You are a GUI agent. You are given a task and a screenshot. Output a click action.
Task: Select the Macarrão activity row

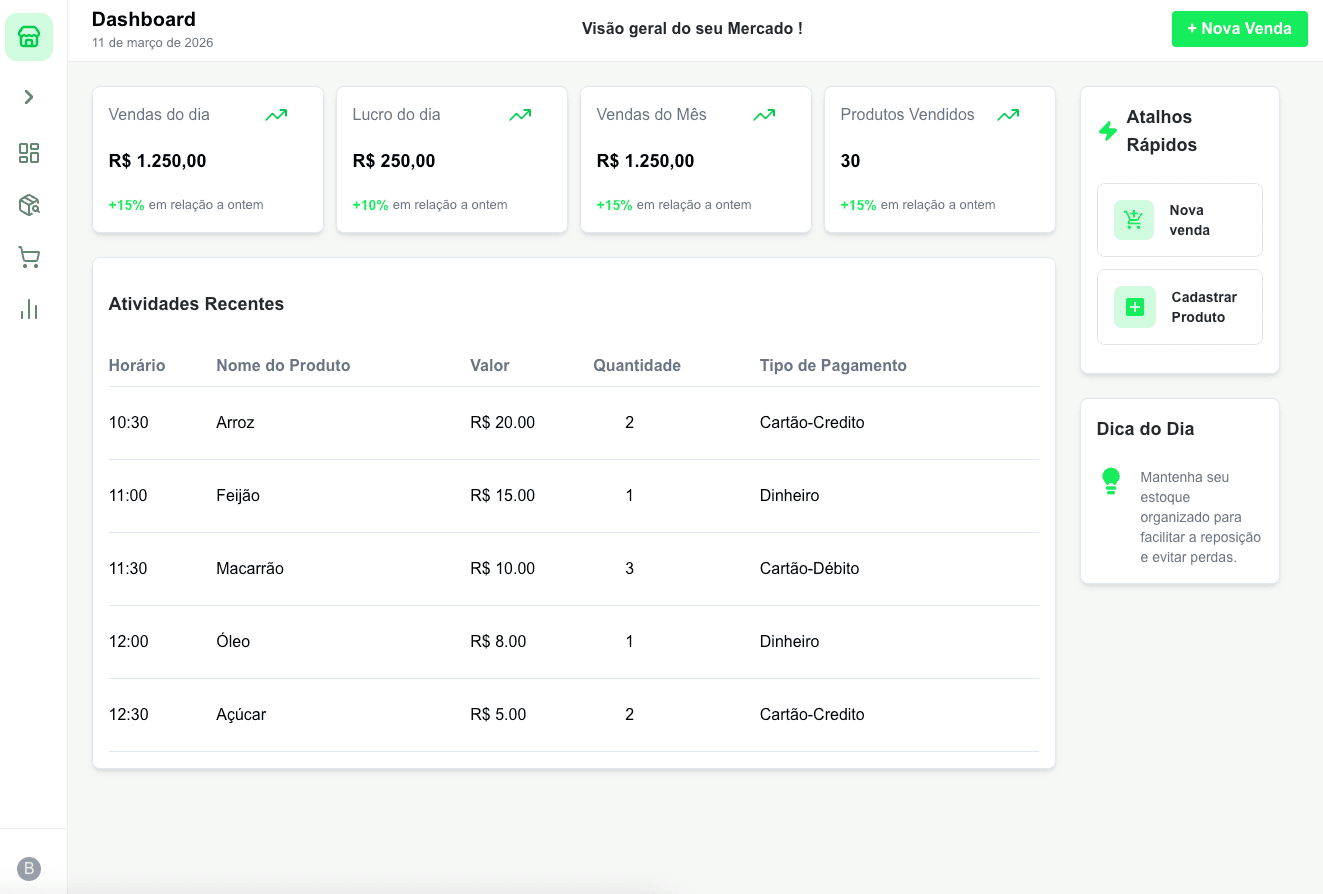pyautogui.click(x=574, y=569)
